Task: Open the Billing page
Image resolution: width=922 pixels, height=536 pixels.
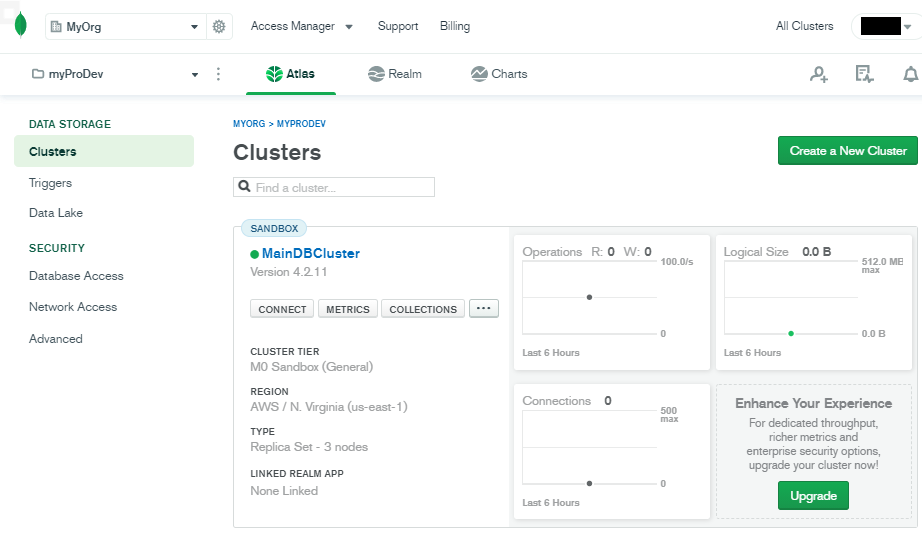Action: 455,26
